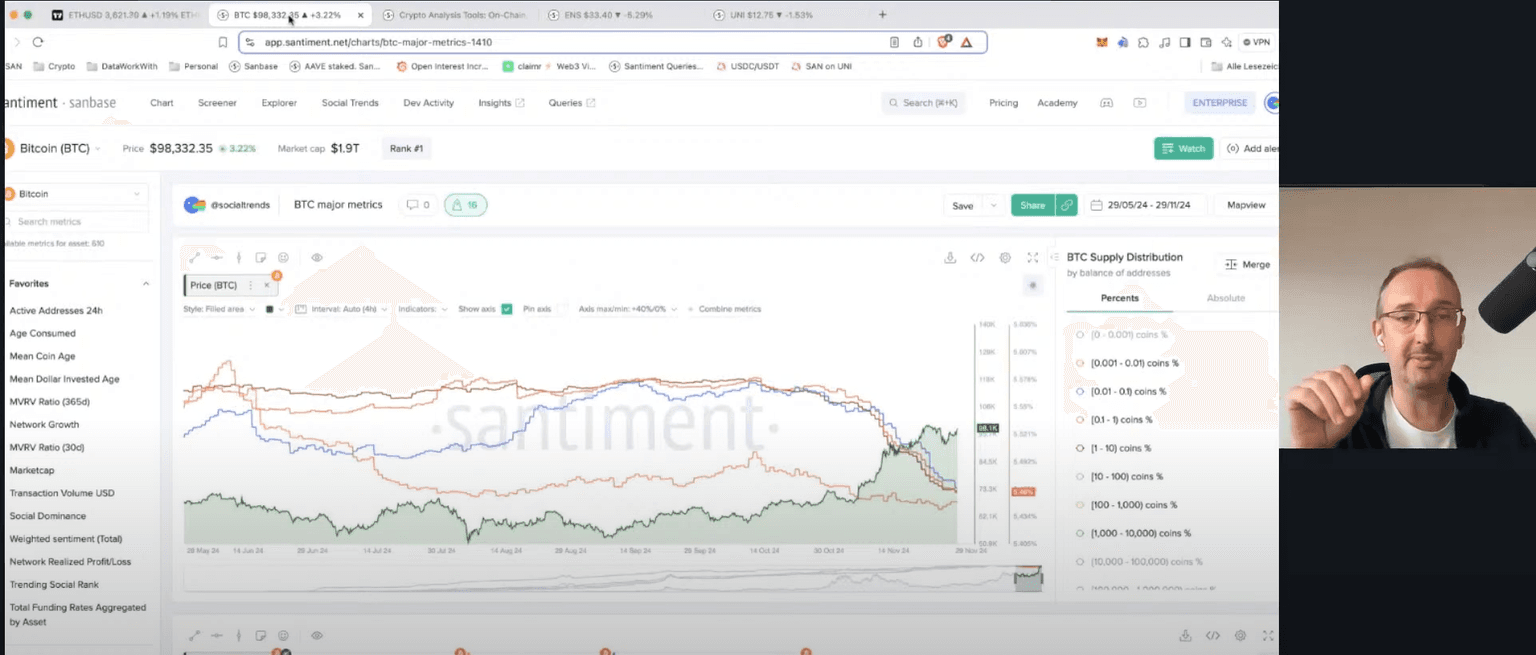Screen dimensions: 1536x655
Task: Collapse the Favorites metrics section
Action: coord(146,284)
